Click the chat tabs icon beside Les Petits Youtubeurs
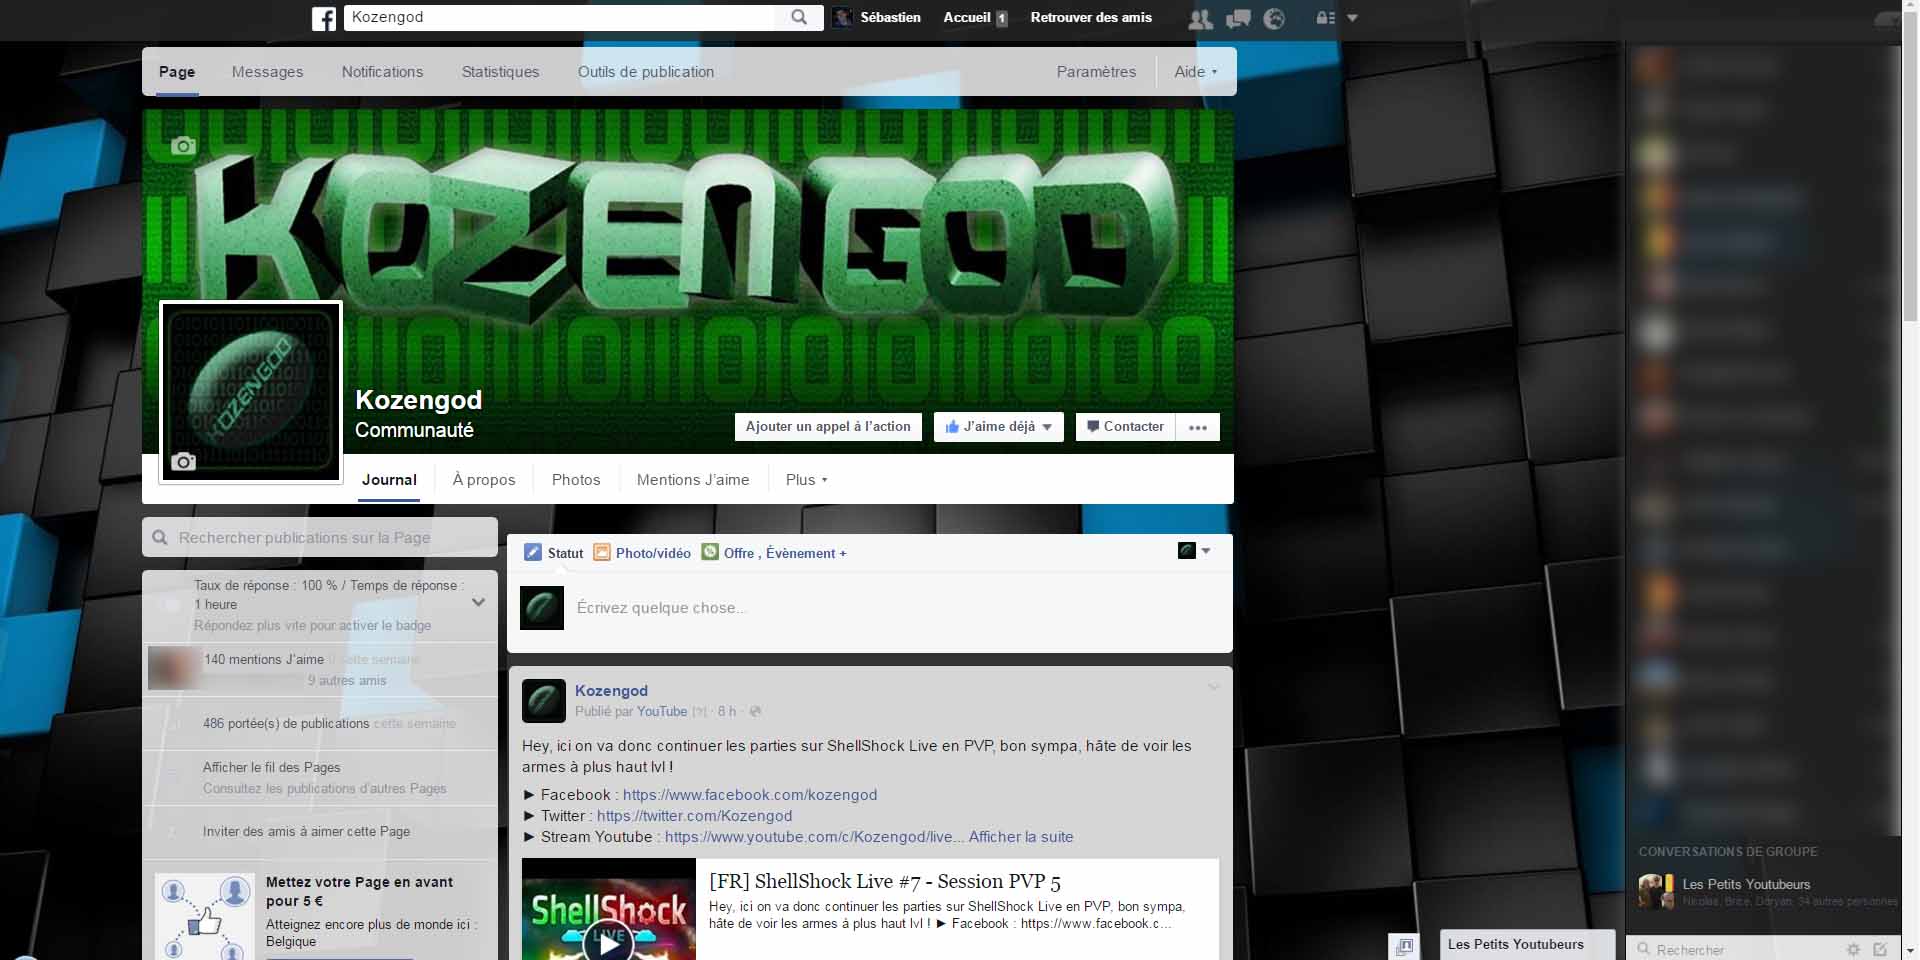1920x960 pixels. point(1405,946)
